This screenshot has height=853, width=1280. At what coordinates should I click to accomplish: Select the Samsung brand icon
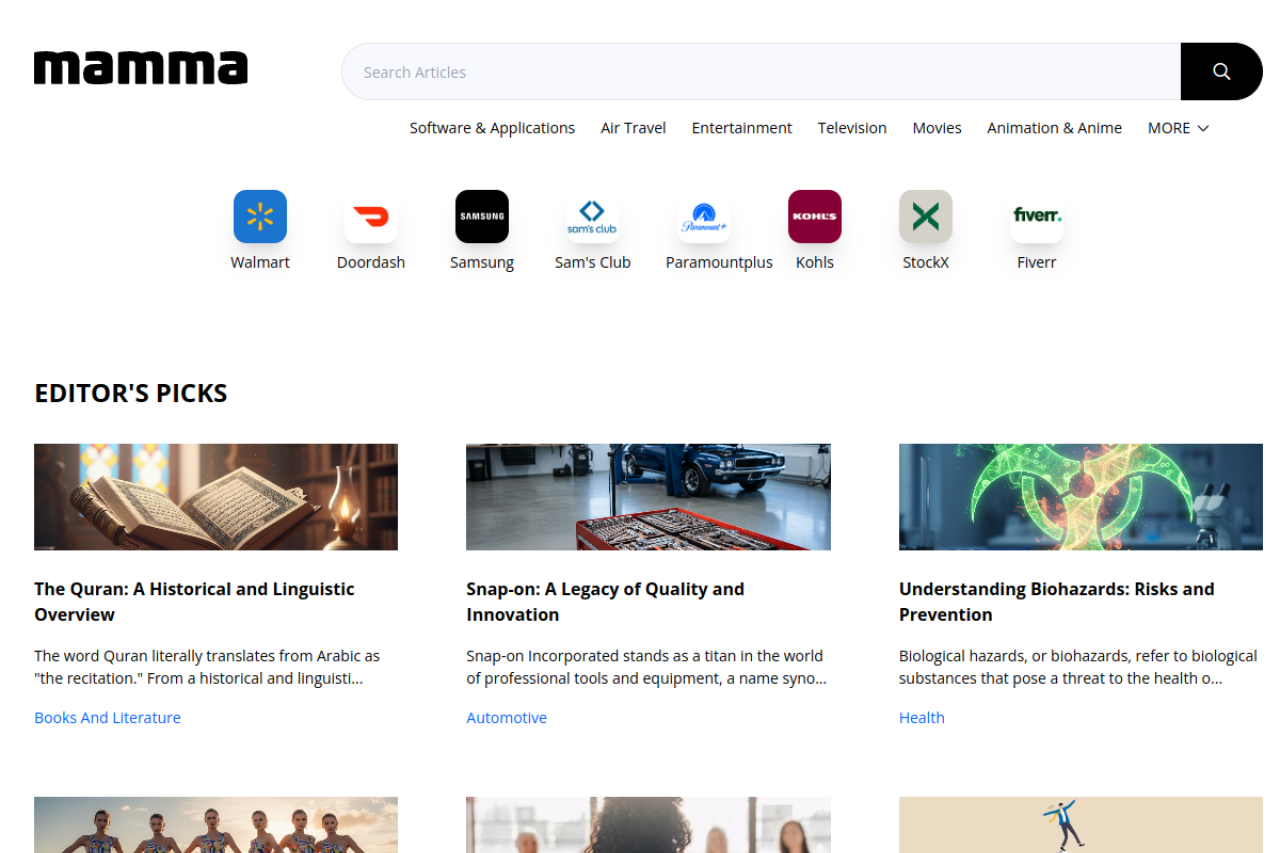tap(482, 217)
